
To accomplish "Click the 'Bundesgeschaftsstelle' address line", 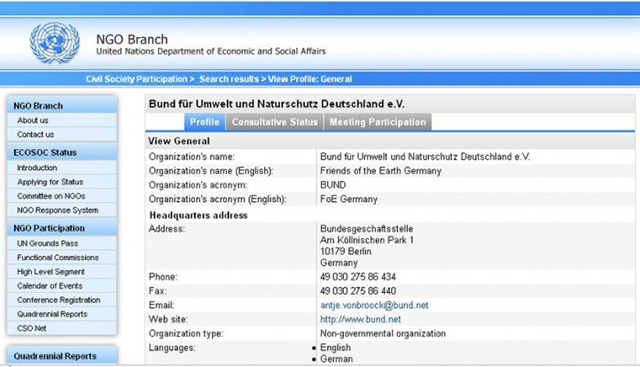I will (x=367, y=229).
